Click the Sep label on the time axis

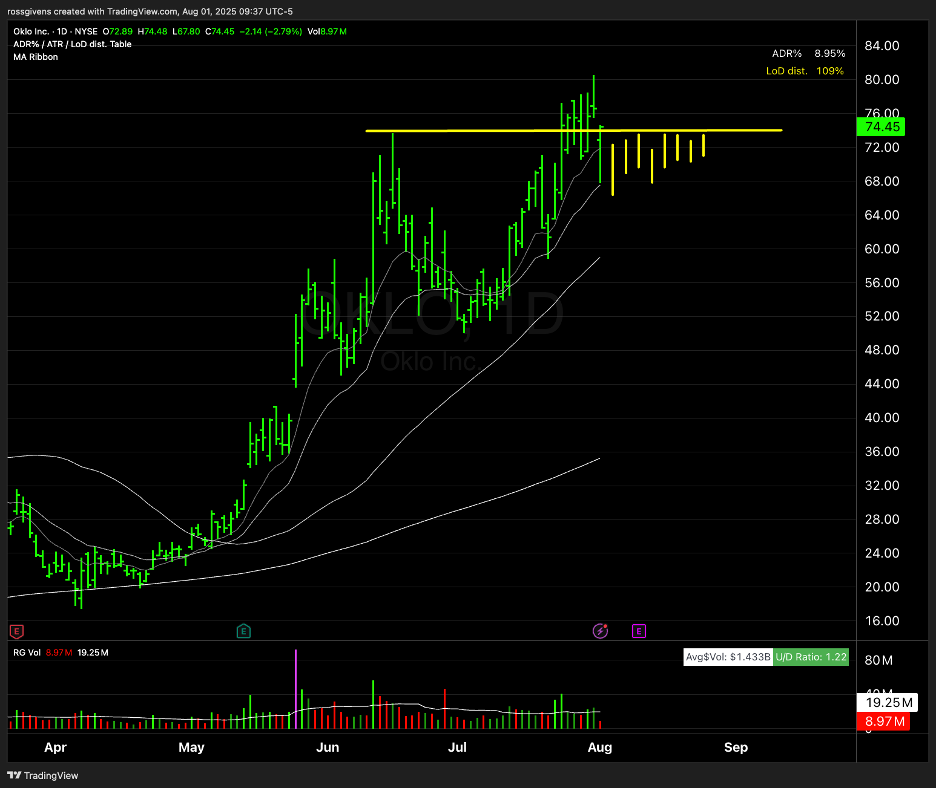click(x=735, y=747)
